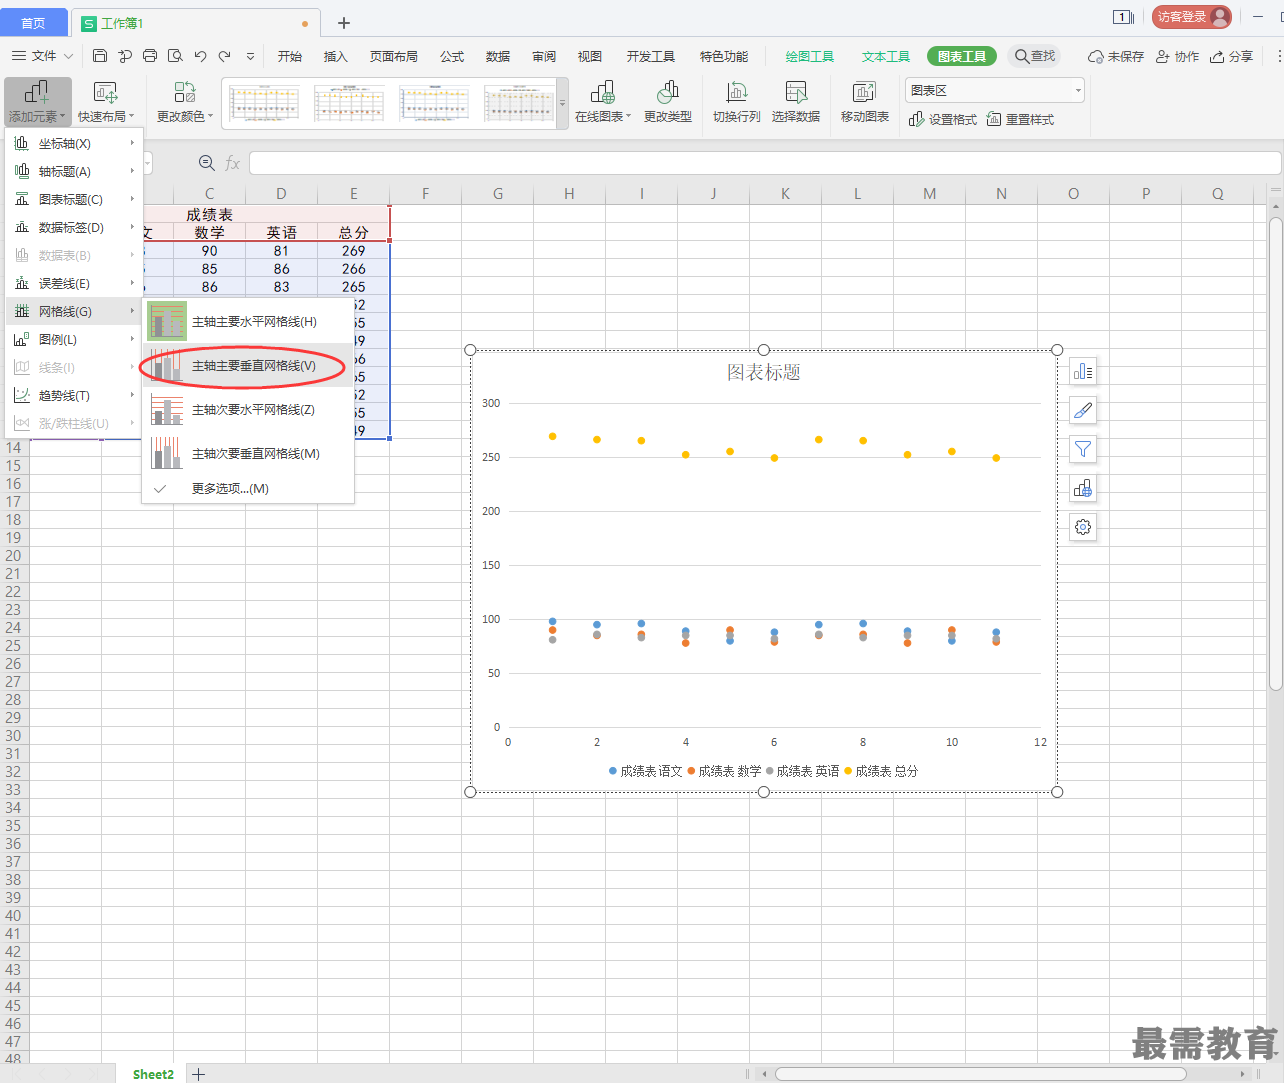Switch to the Insert (插入) ribbon tab
Screen dimensions: 1284x1083
tap(336, 56)
